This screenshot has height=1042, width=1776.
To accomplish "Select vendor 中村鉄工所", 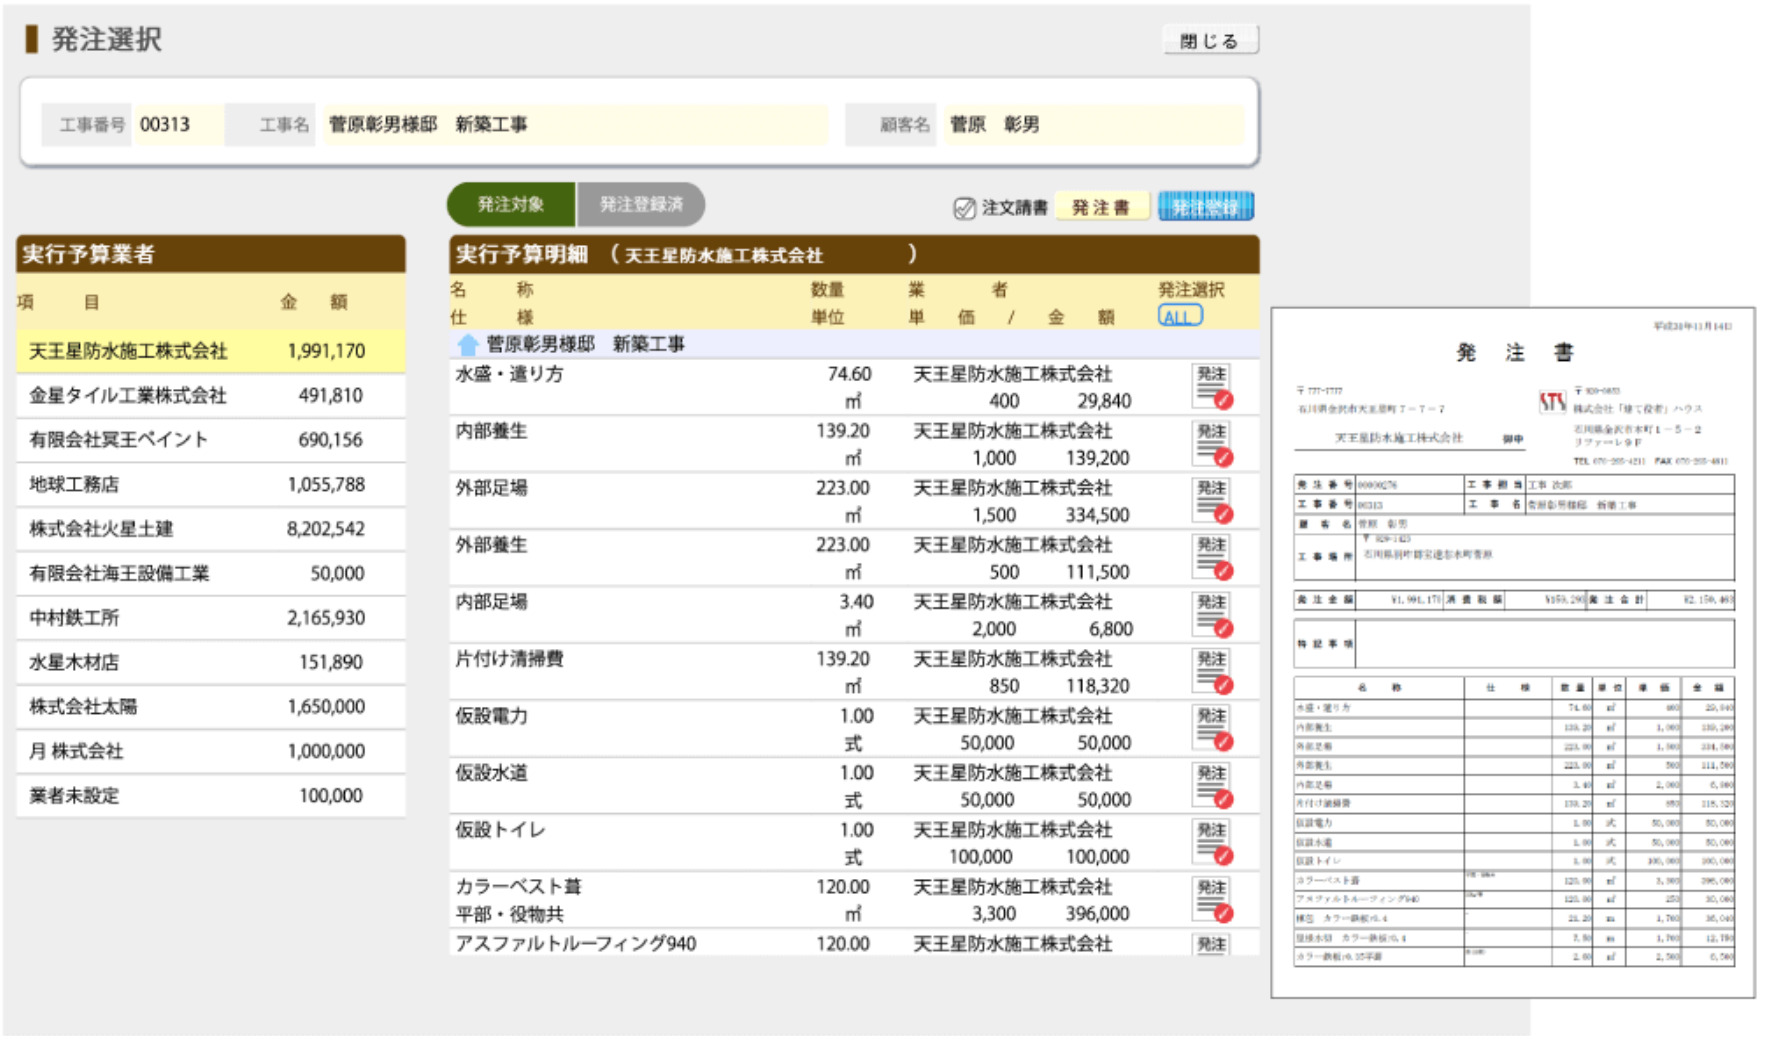I will [211, 618].
